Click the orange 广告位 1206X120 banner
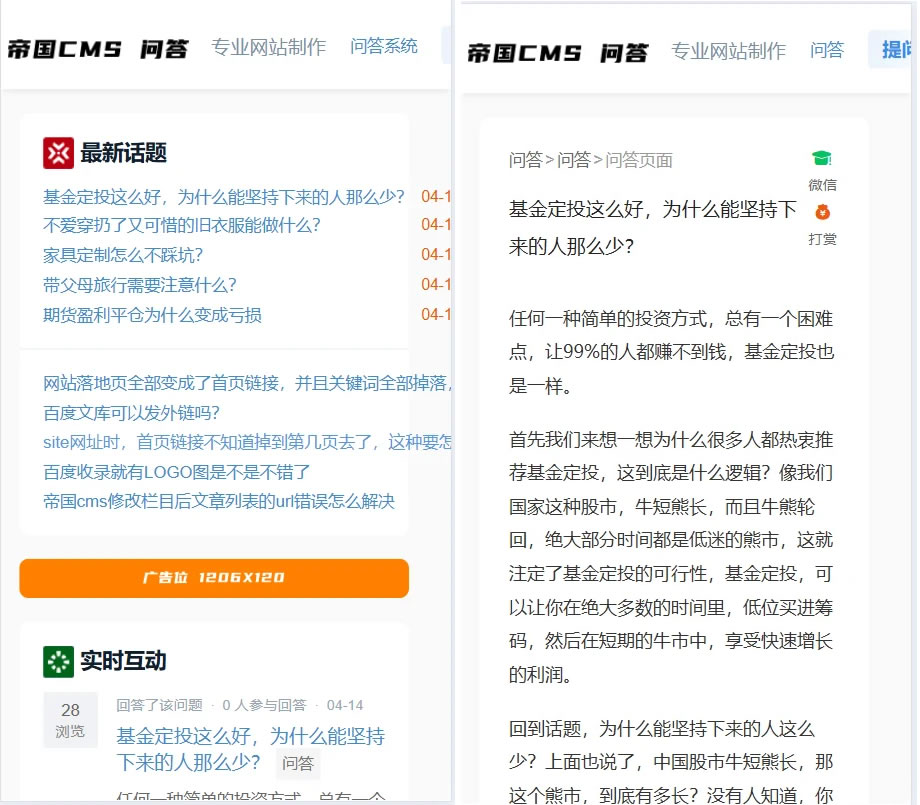 (x=214, y=579)
